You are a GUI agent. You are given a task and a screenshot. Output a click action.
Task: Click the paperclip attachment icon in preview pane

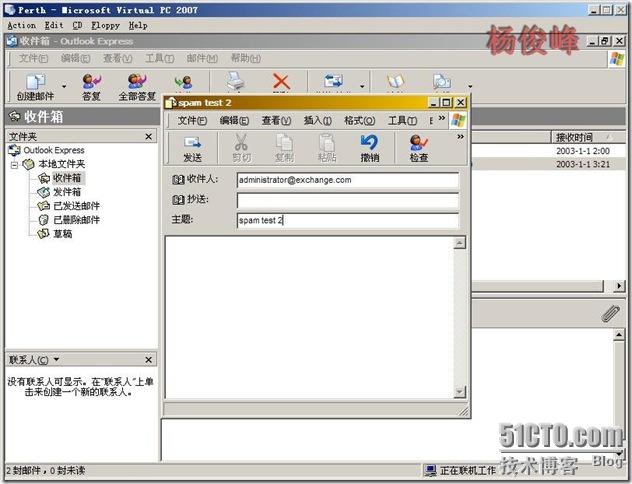[x=610, y=314]
